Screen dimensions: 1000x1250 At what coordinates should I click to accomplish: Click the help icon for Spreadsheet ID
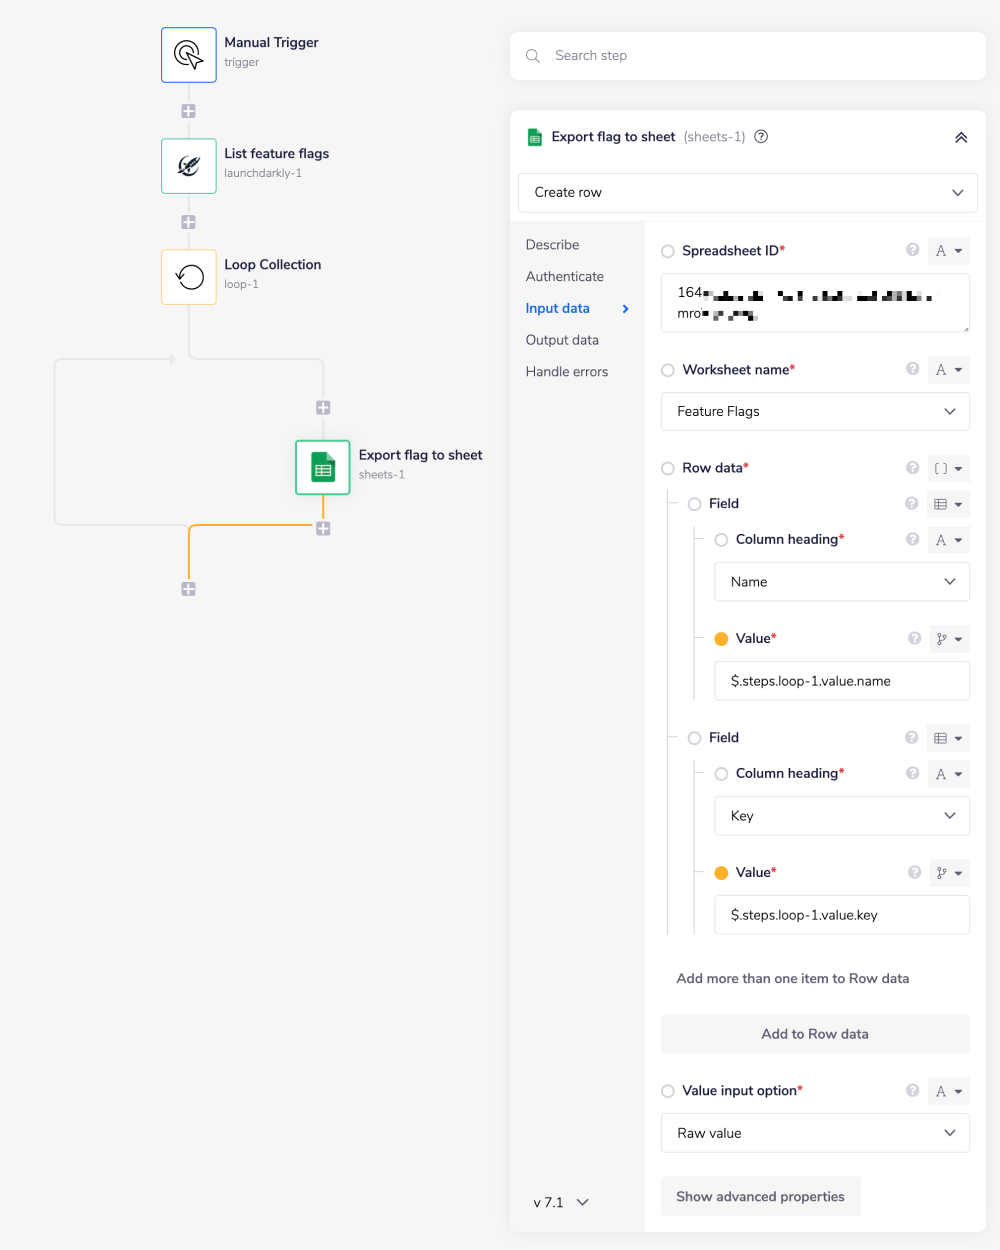[x=912, y=250]
